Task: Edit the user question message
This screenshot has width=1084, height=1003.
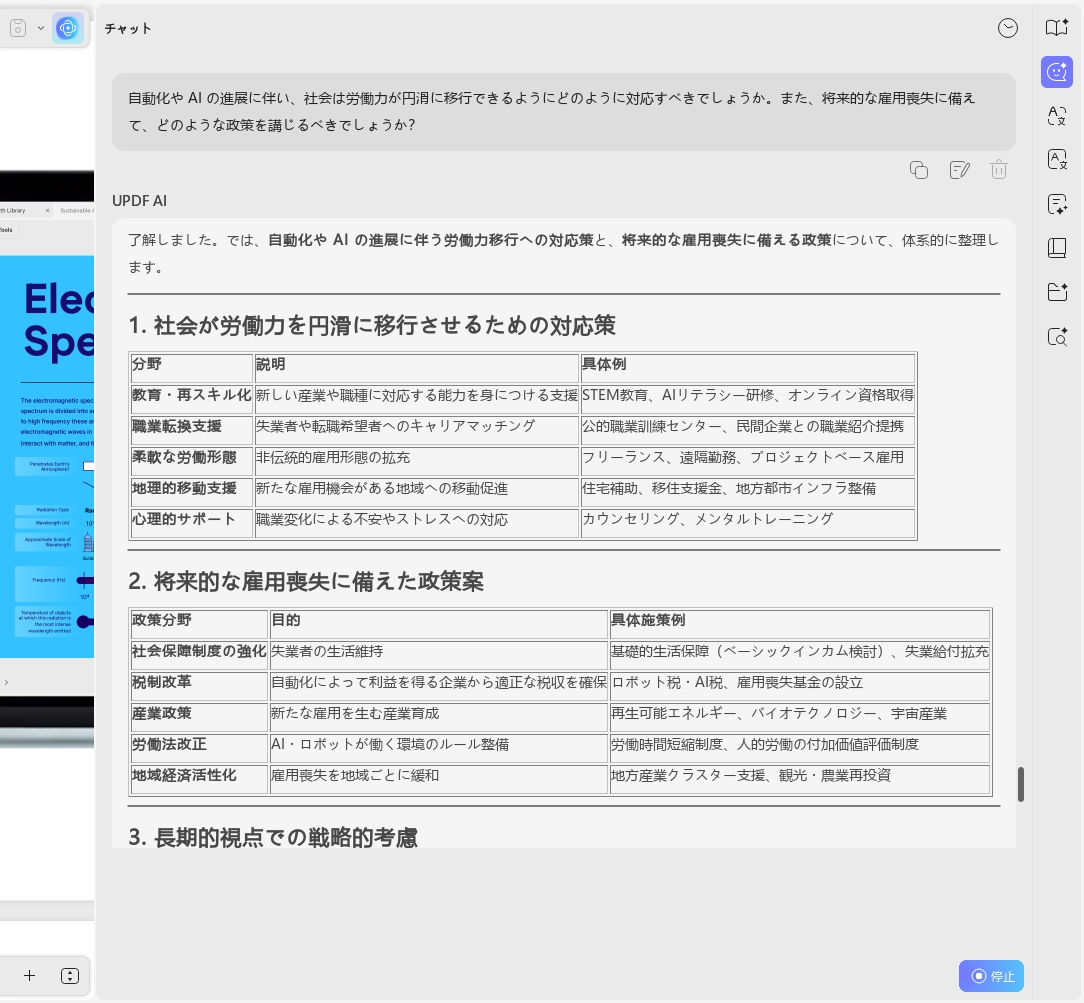Action: click(959, 169)
